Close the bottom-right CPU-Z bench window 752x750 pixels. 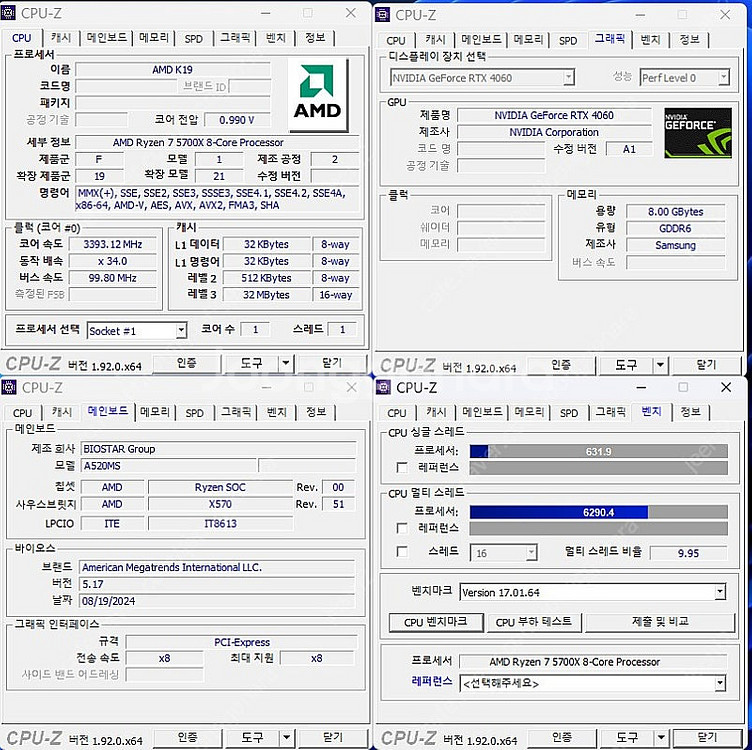[726, 387]
